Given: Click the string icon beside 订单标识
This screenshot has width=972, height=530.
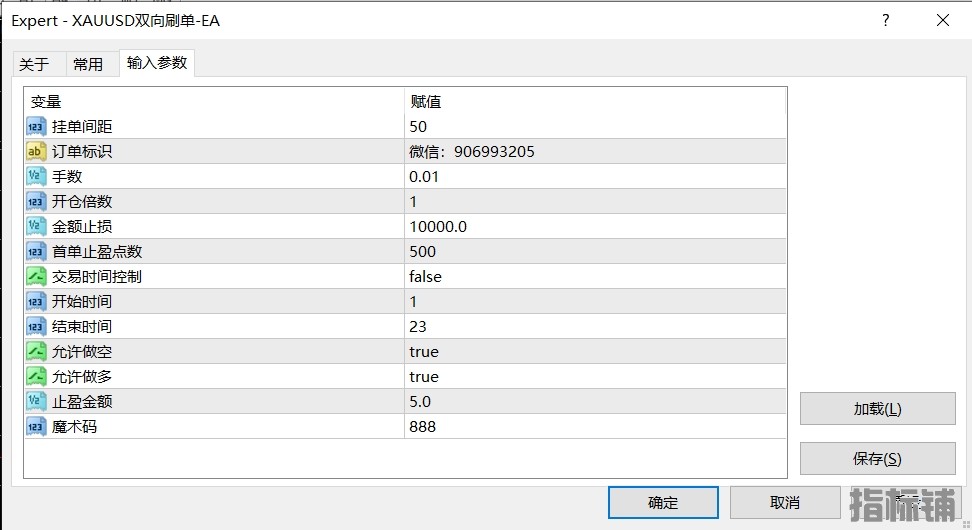Looking at the screenshot, I should click(36, 151).
